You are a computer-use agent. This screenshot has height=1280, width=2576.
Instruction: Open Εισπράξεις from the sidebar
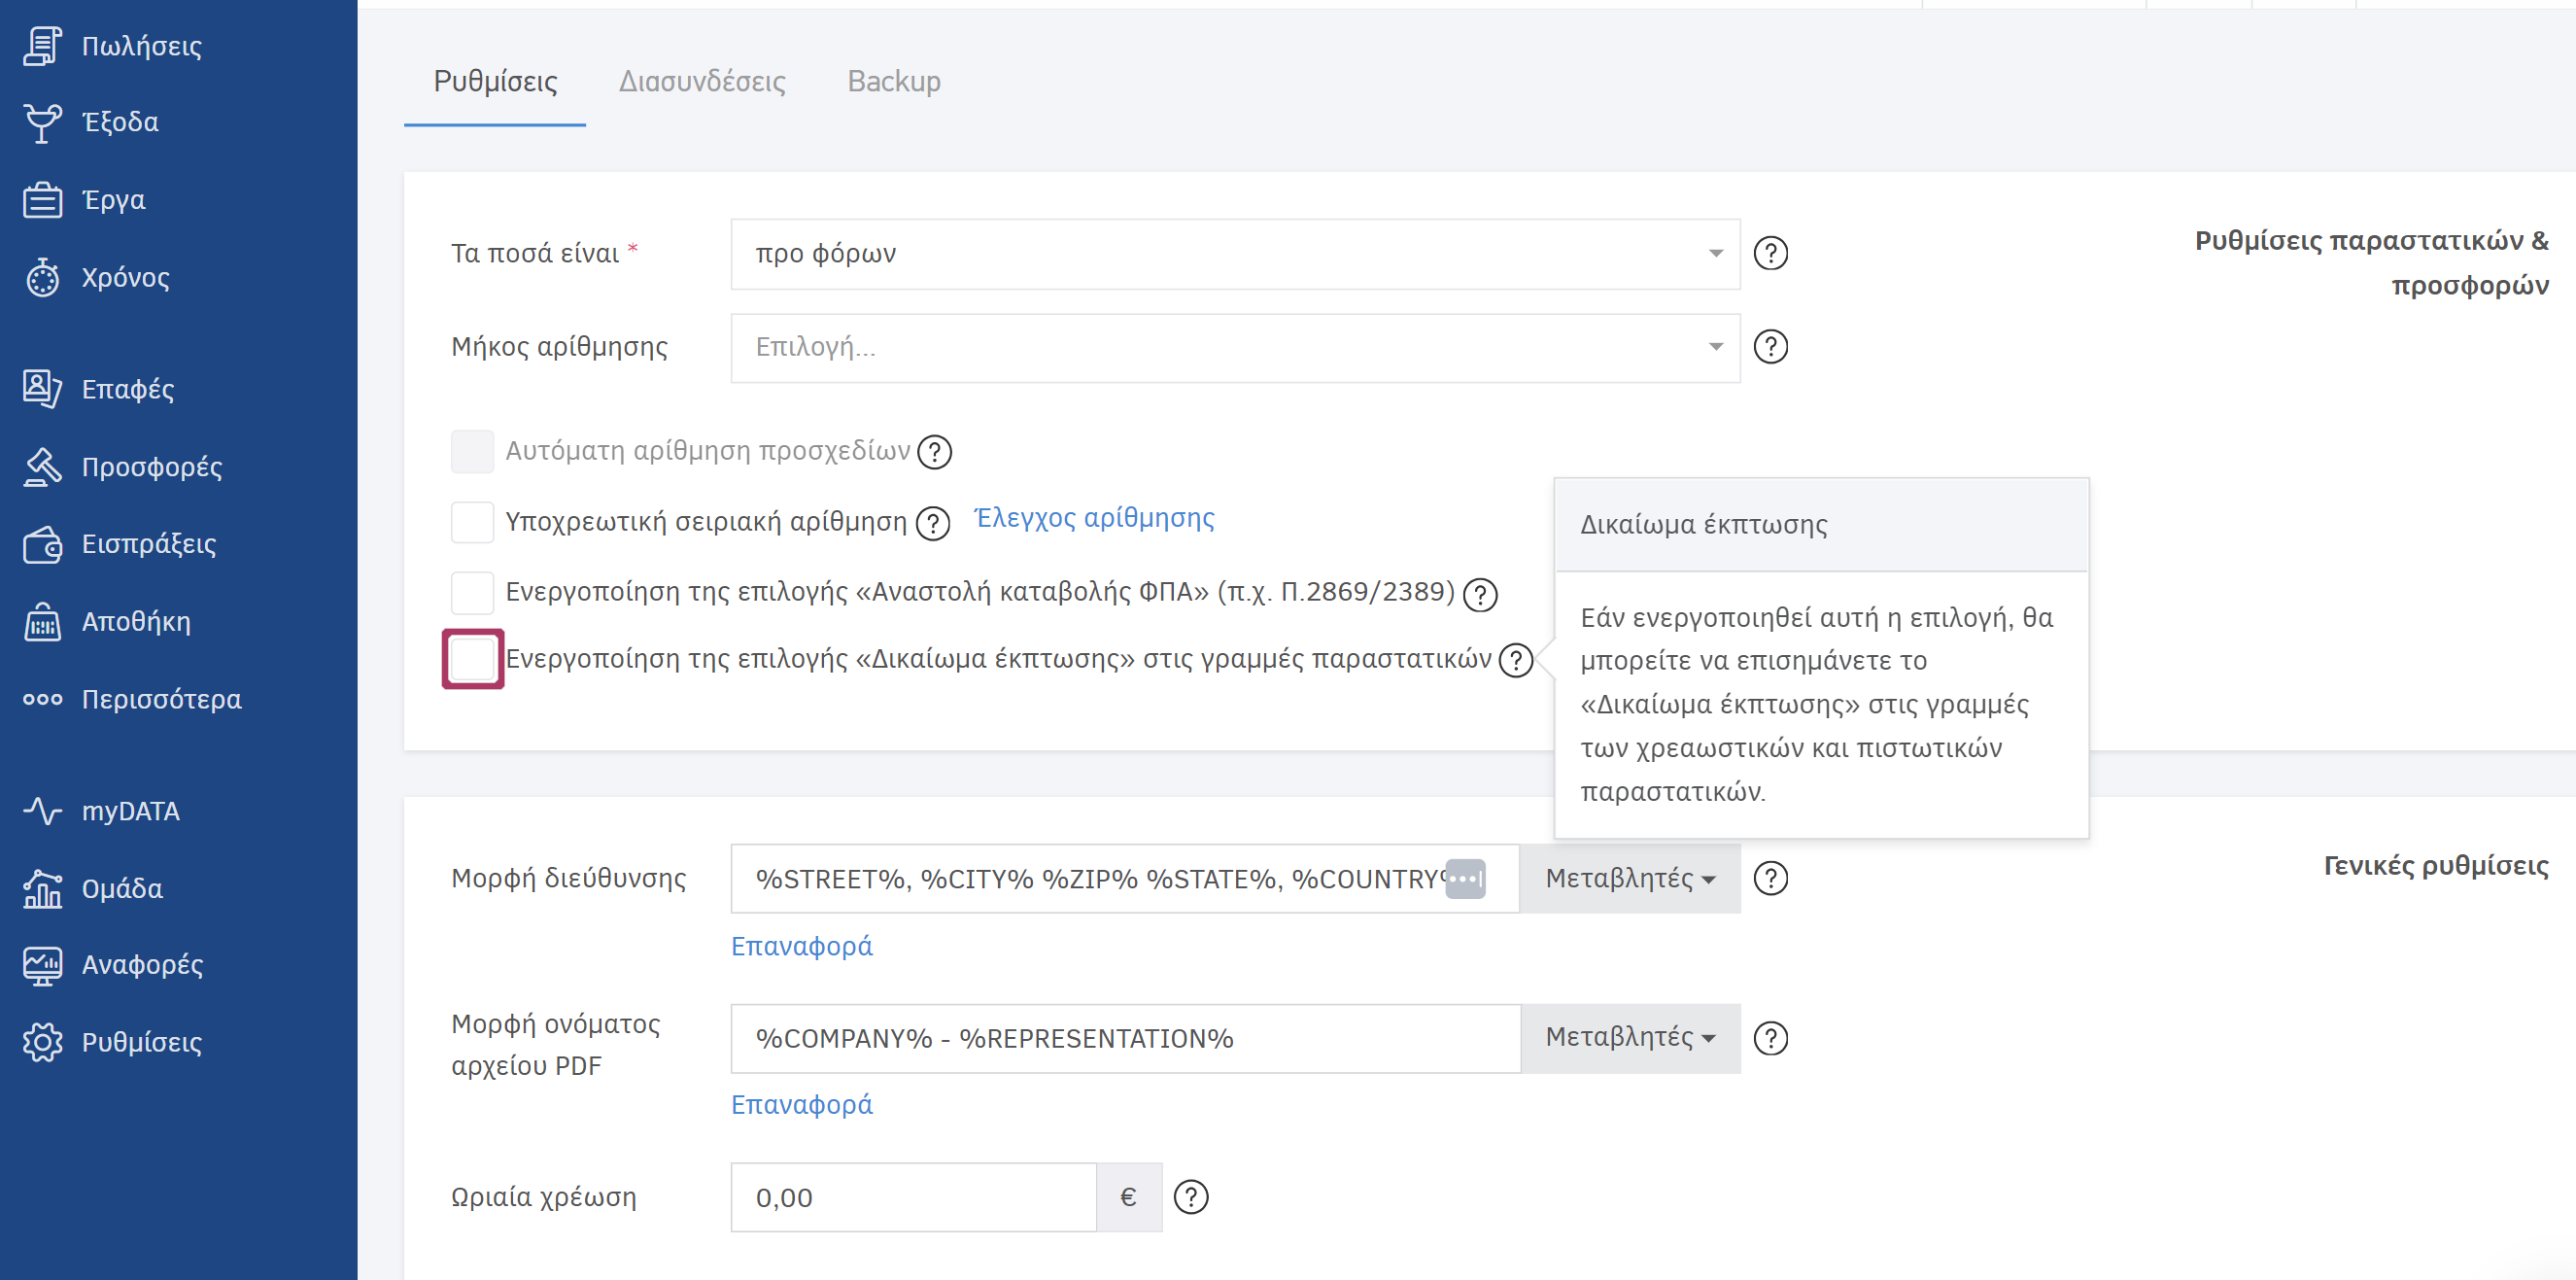click(x=149, y=545)
